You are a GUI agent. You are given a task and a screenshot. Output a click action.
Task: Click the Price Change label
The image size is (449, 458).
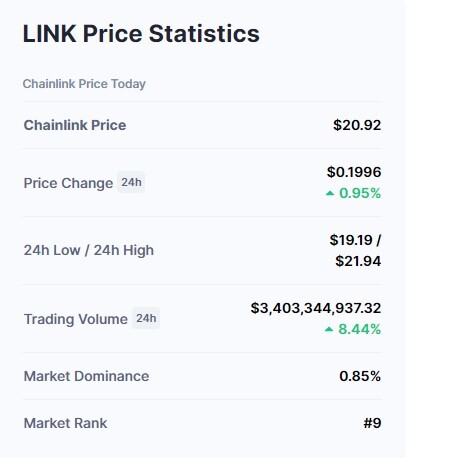68,183
